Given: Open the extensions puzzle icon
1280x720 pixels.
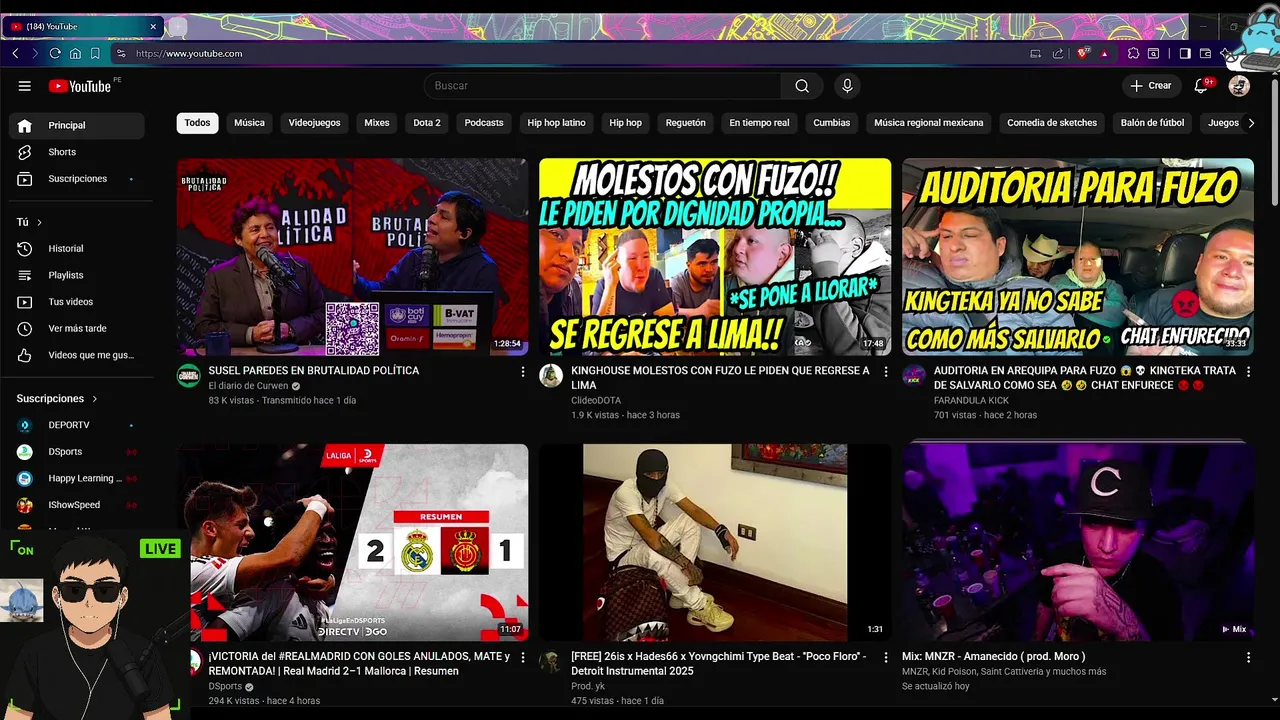Looking at the screenshot, I should pyautogui.click(x=1133, y=53).
